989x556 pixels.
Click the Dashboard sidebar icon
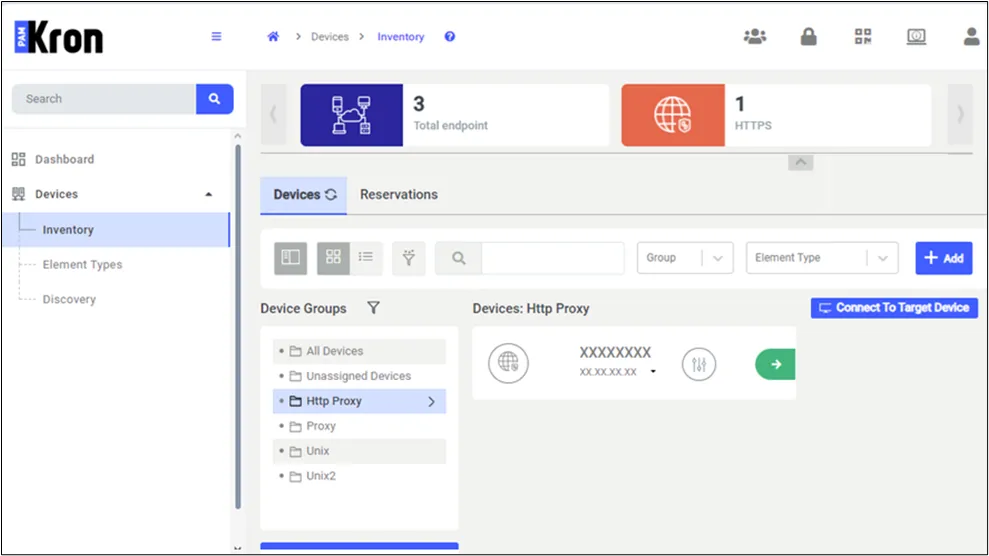point(18,159)
